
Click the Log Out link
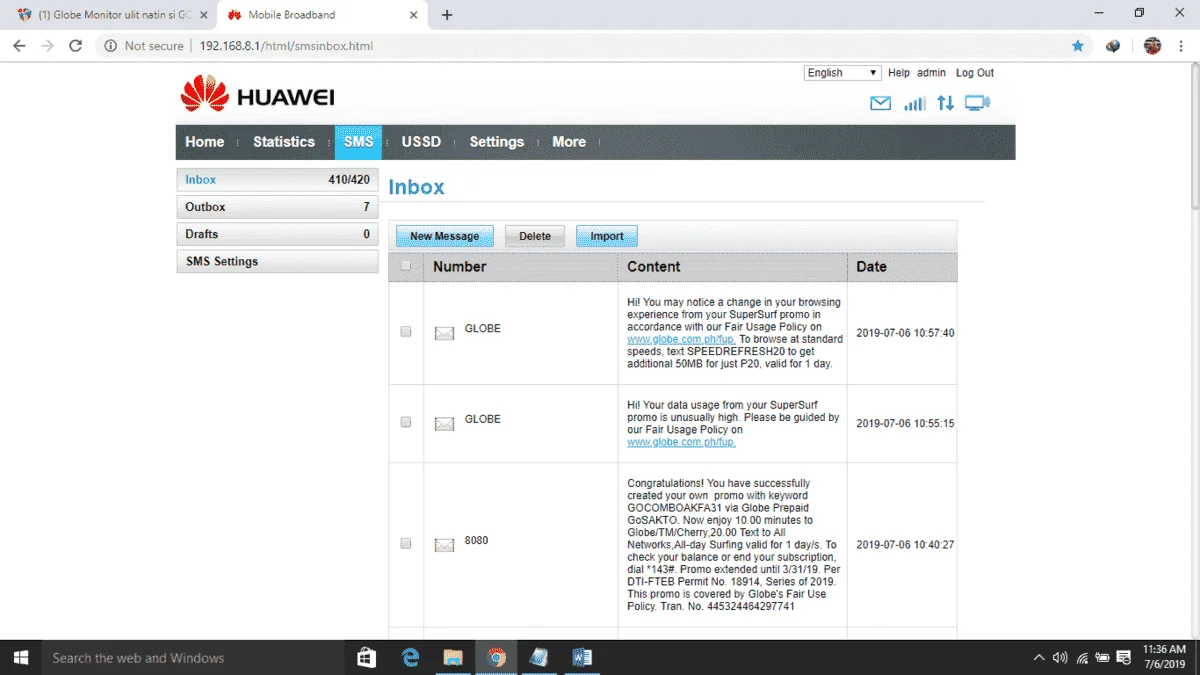[975, 73]
